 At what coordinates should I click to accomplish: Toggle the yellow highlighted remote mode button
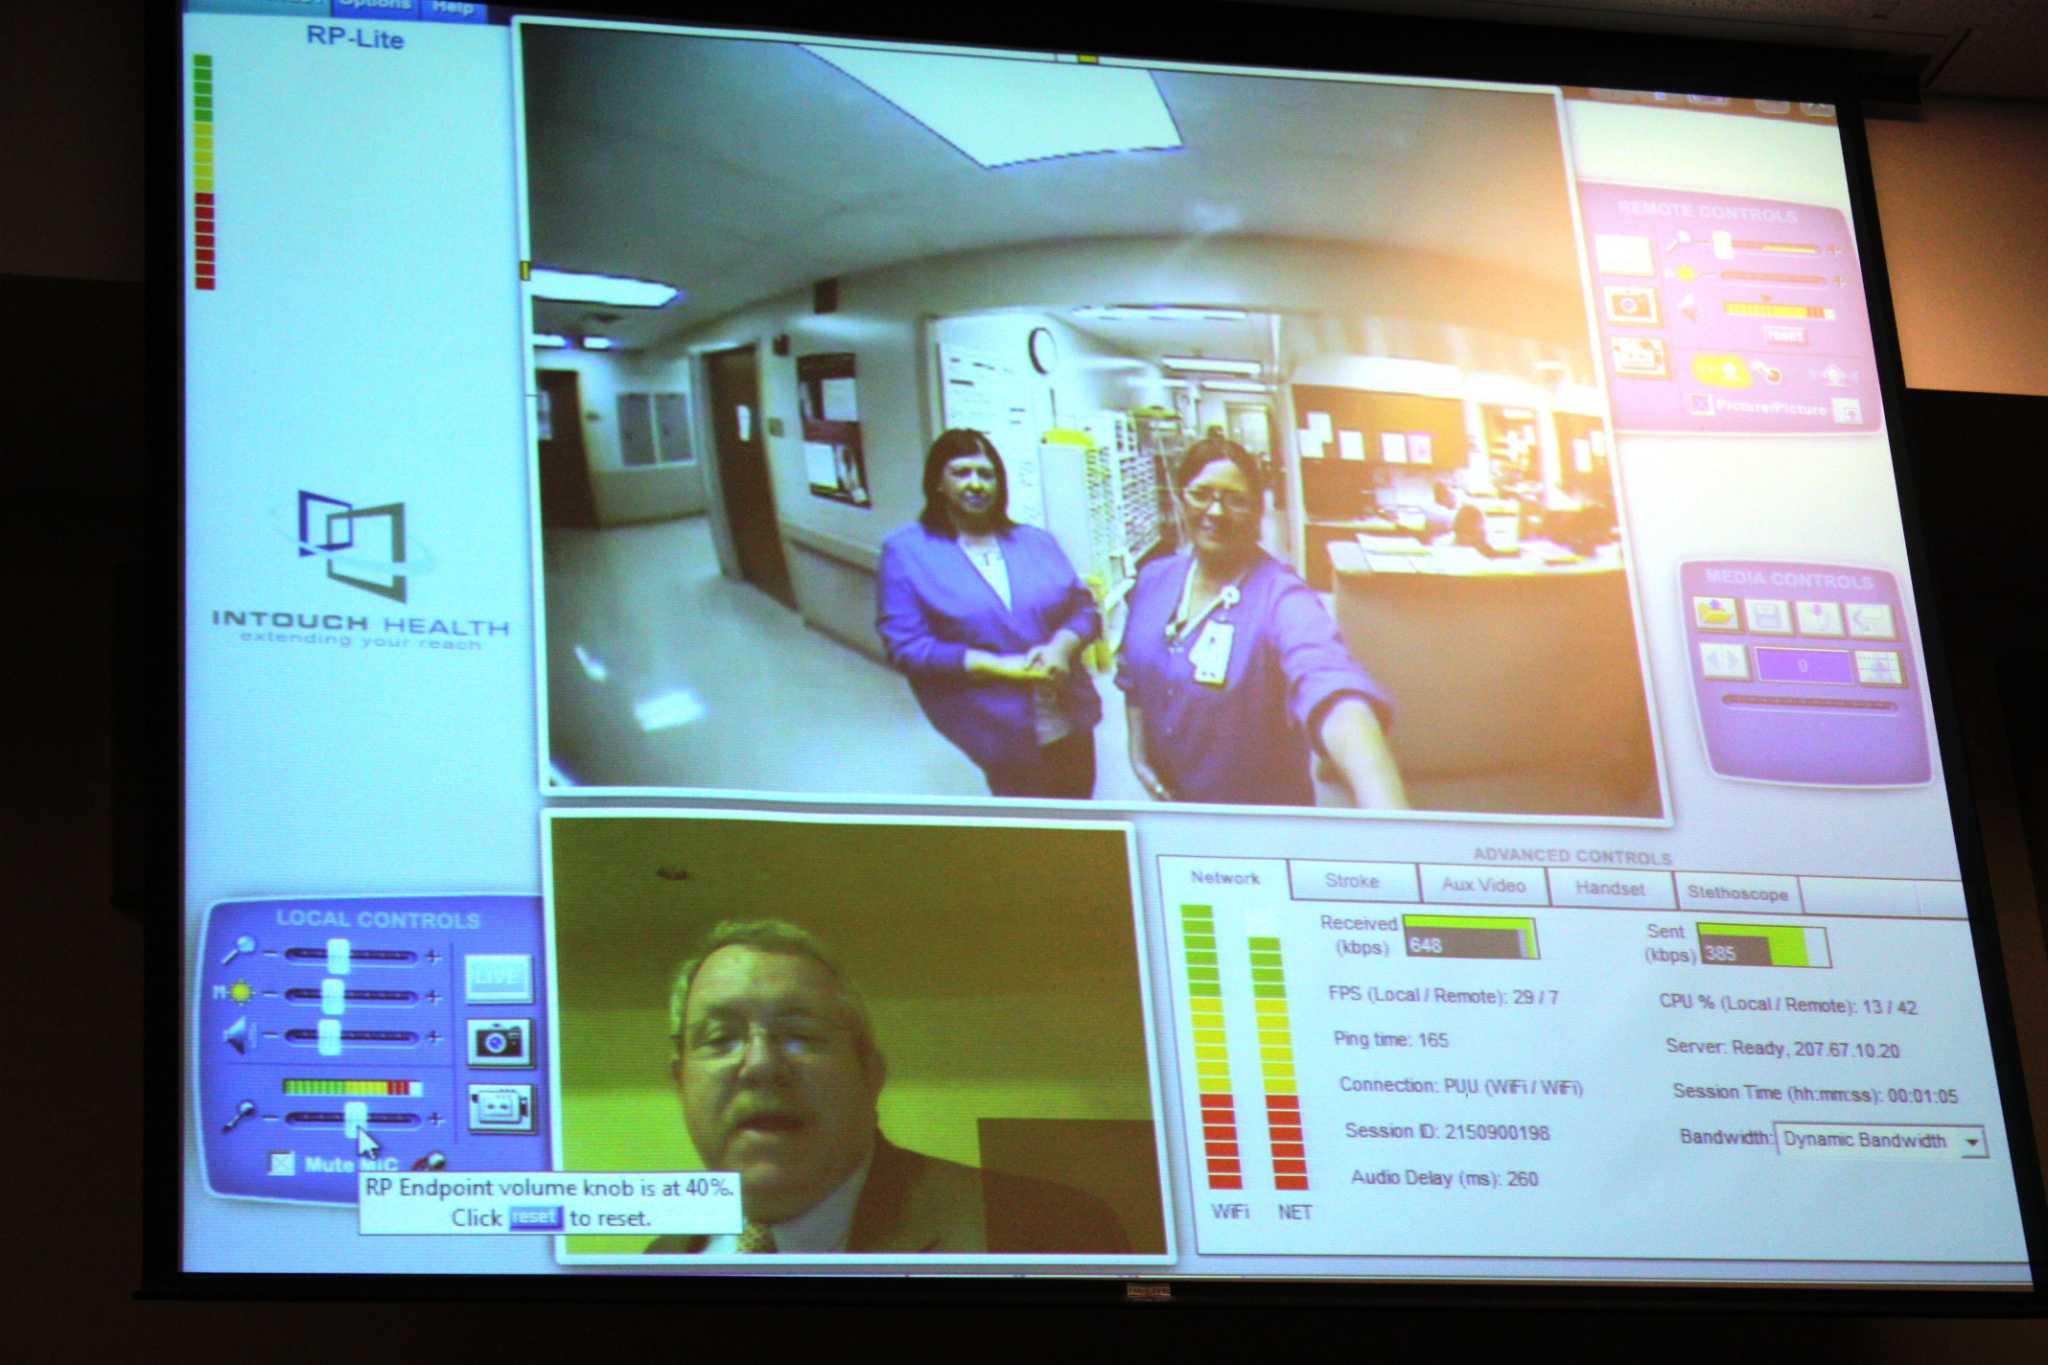tap(1722, 372)
